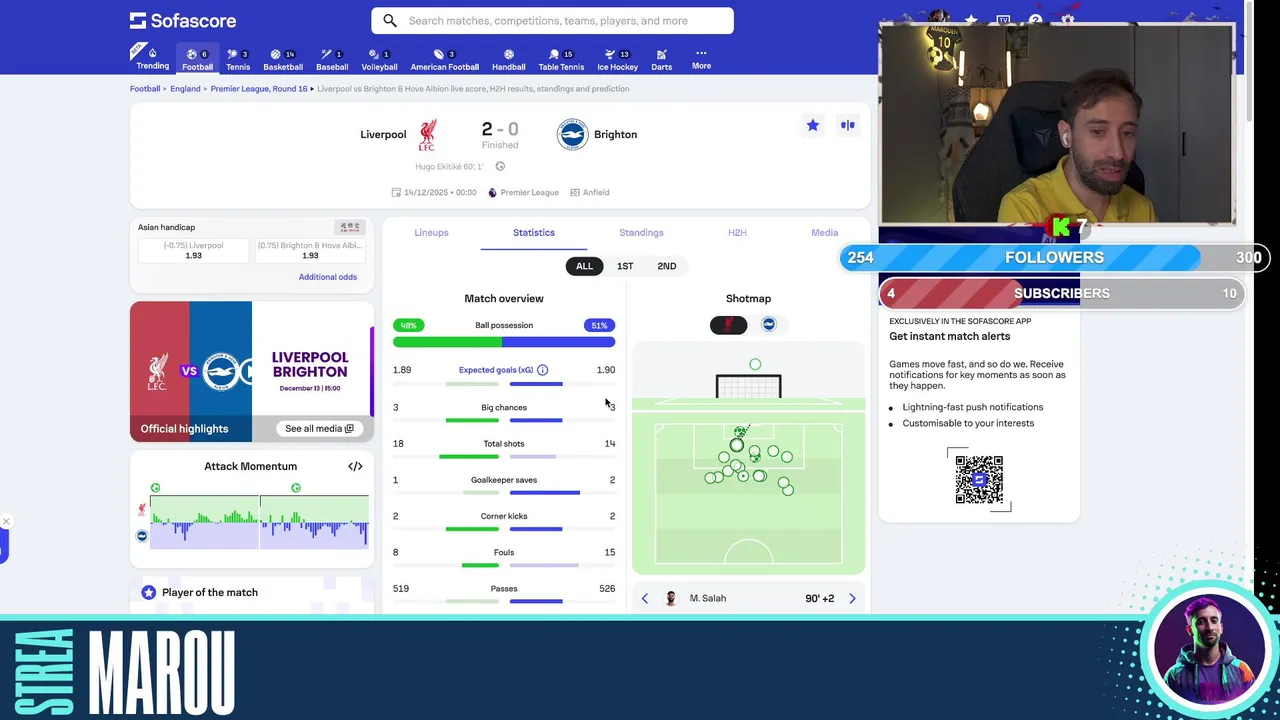Select Liverpool Asian handicap odds 1.93

(x=193, y=250)
